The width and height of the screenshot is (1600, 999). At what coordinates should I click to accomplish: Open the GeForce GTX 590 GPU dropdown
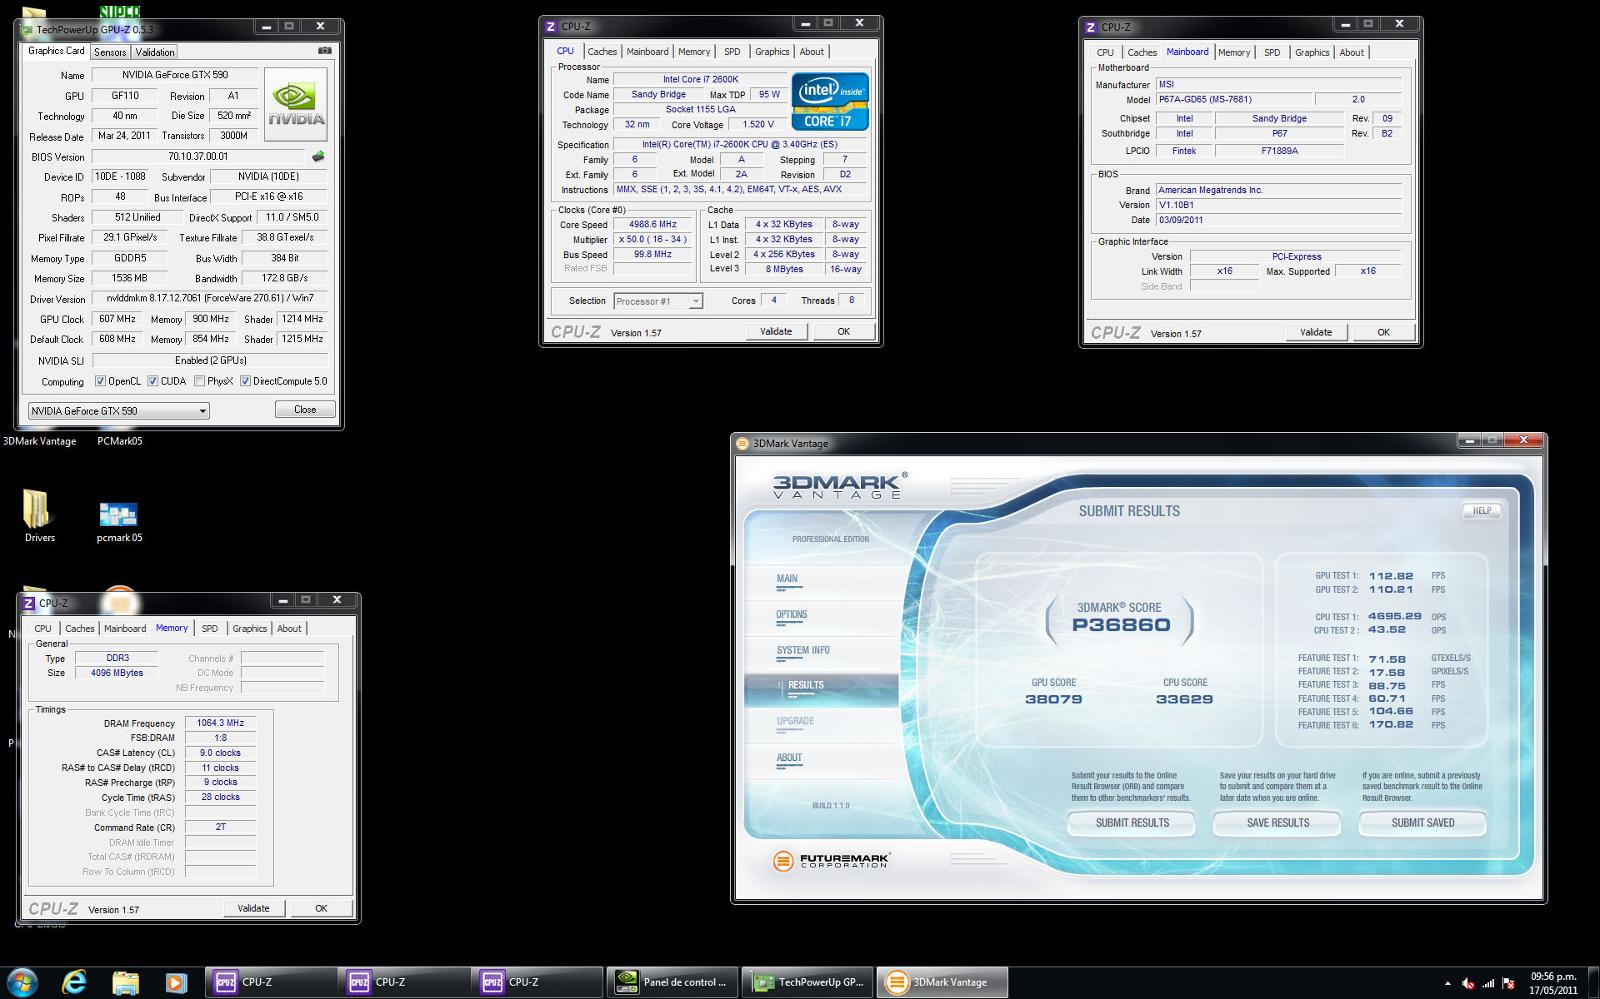[118, 410]
